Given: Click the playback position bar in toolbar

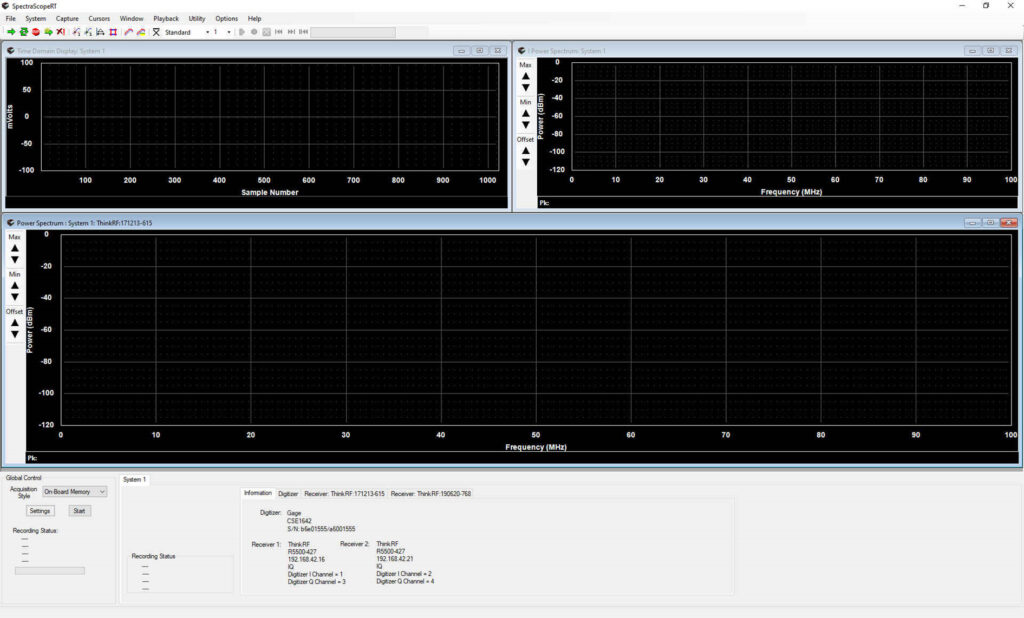Looking at the screenshot, I should pyautogui.click(x=353, y=32).
